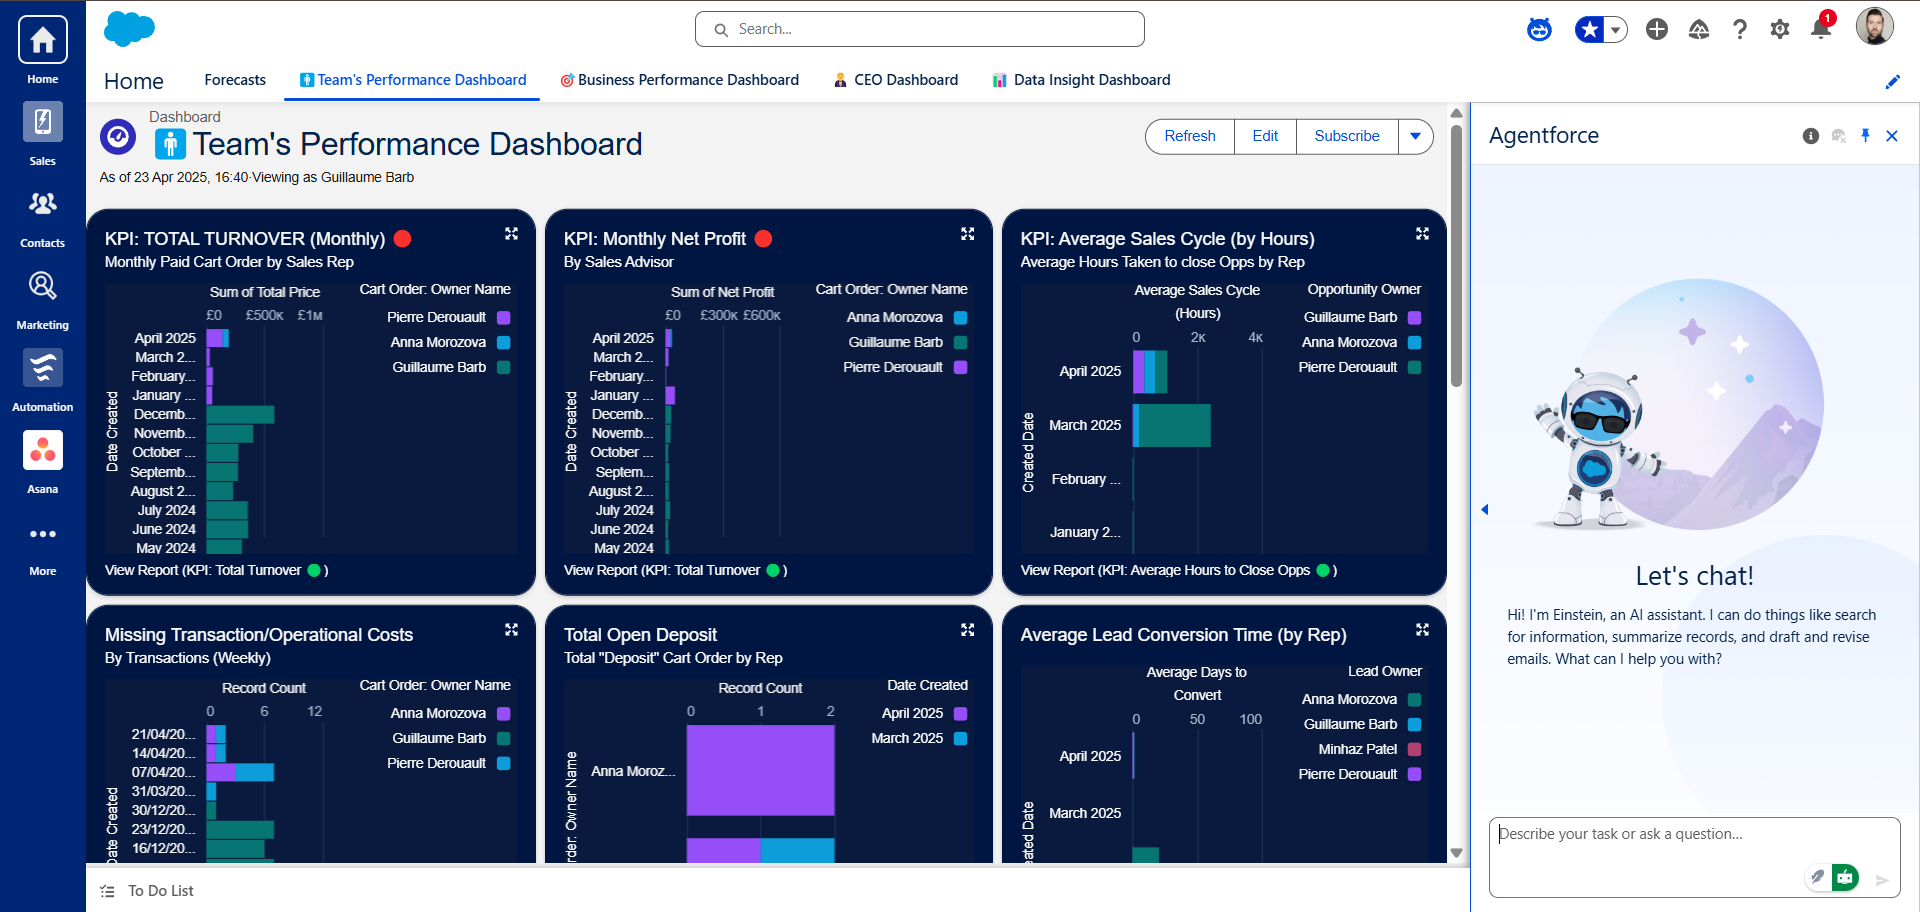
Task: Click Pierre Derouault purple swatch in Total Turnover legend
Action: click(x=504, y=317)
